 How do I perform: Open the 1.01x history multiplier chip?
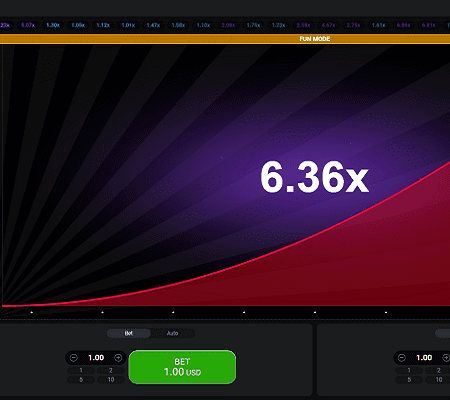click(128, 25)
